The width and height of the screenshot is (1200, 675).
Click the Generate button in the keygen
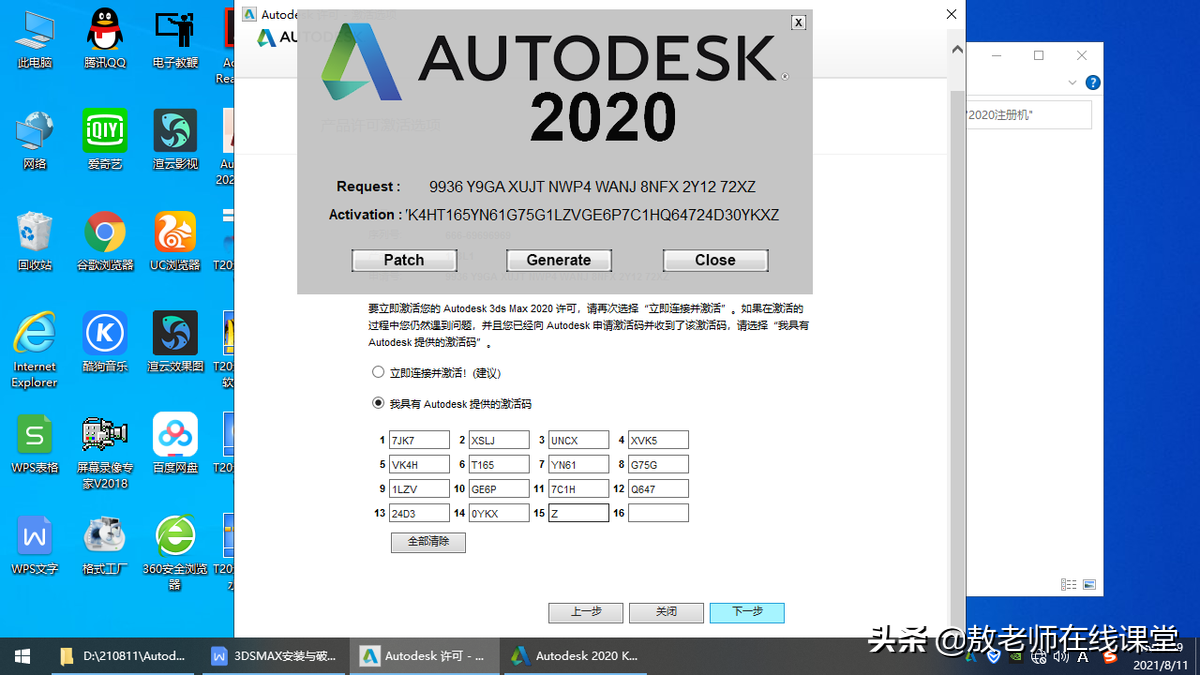point(558,259)
